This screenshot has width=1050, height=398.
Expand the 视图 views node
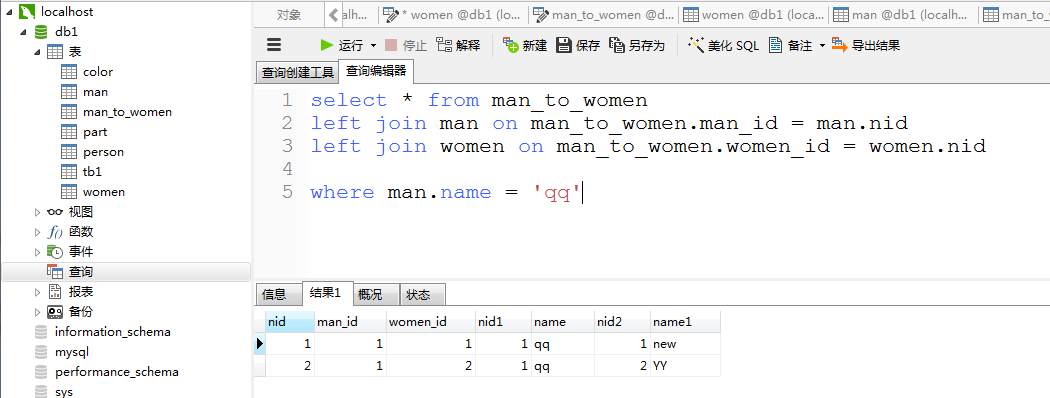point(38,212)
